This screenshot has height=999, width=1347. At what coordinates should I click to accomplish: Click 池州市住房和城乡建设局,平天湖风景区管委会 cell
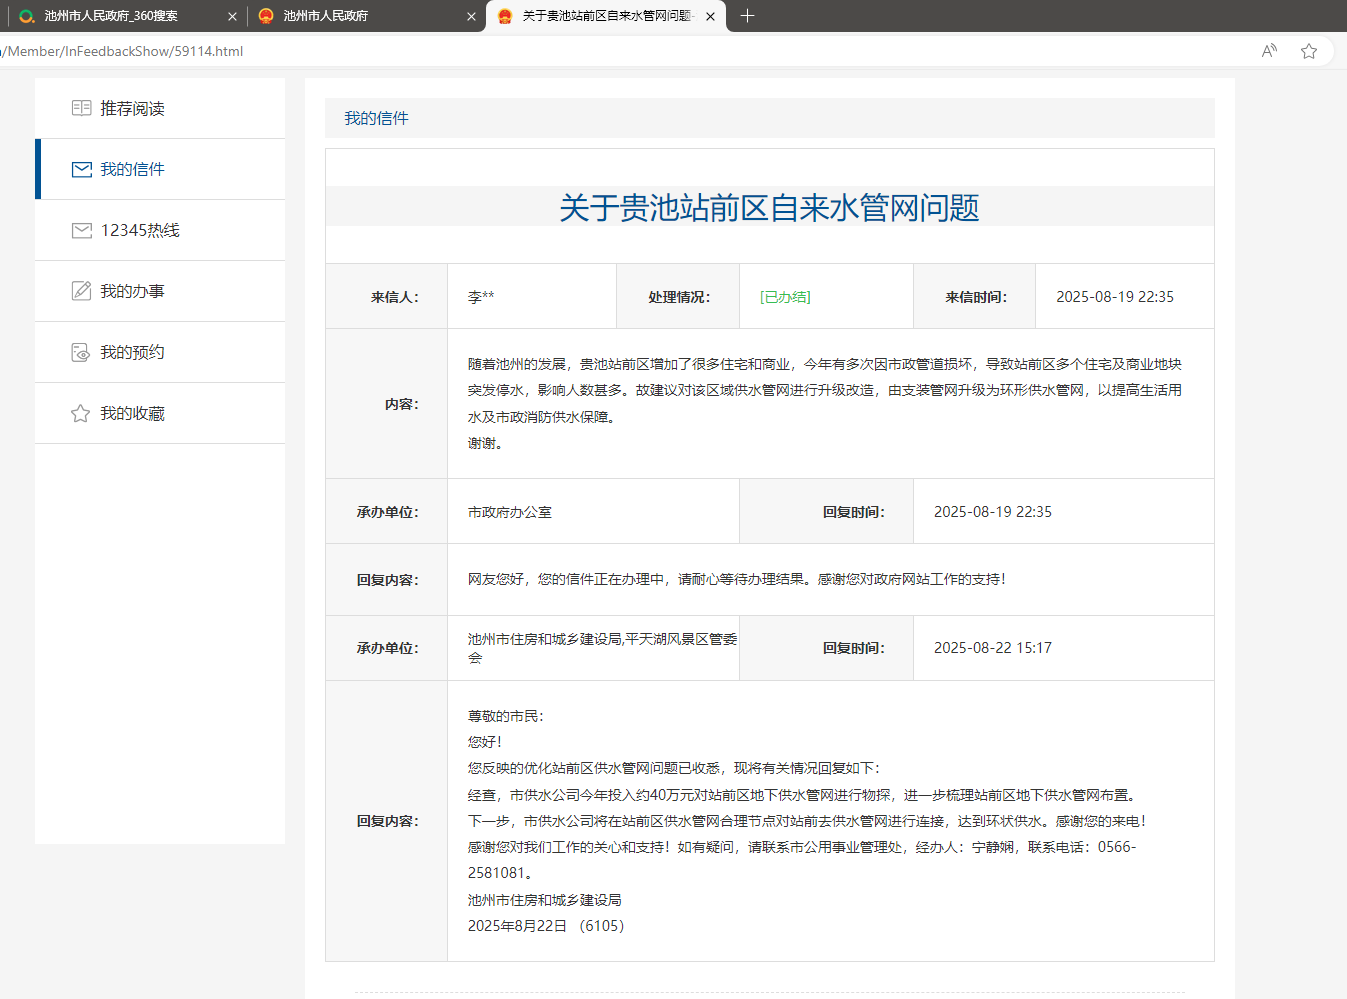[593, 648]
